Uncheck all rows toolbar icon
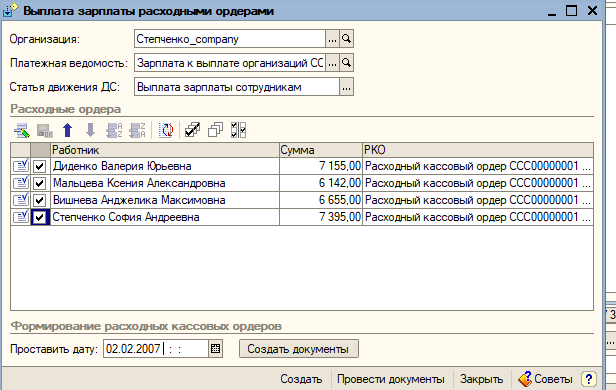 (215, 130)
